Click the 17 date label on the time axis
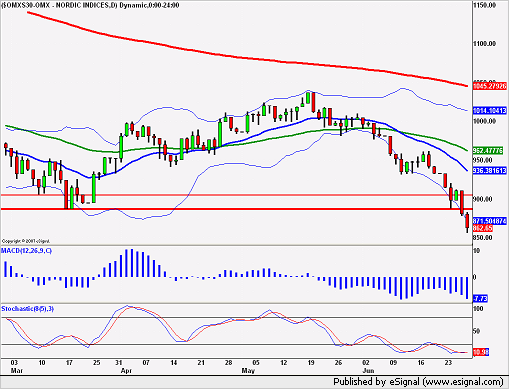The width and height of the screenshot is (509, 389). click(69, 363)
